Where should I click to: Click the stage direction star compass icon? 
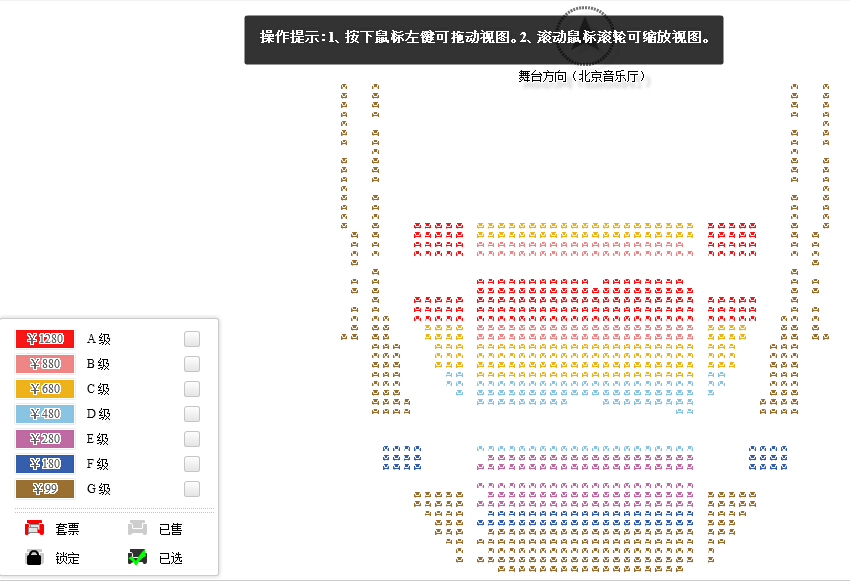(x=584, y=35)
